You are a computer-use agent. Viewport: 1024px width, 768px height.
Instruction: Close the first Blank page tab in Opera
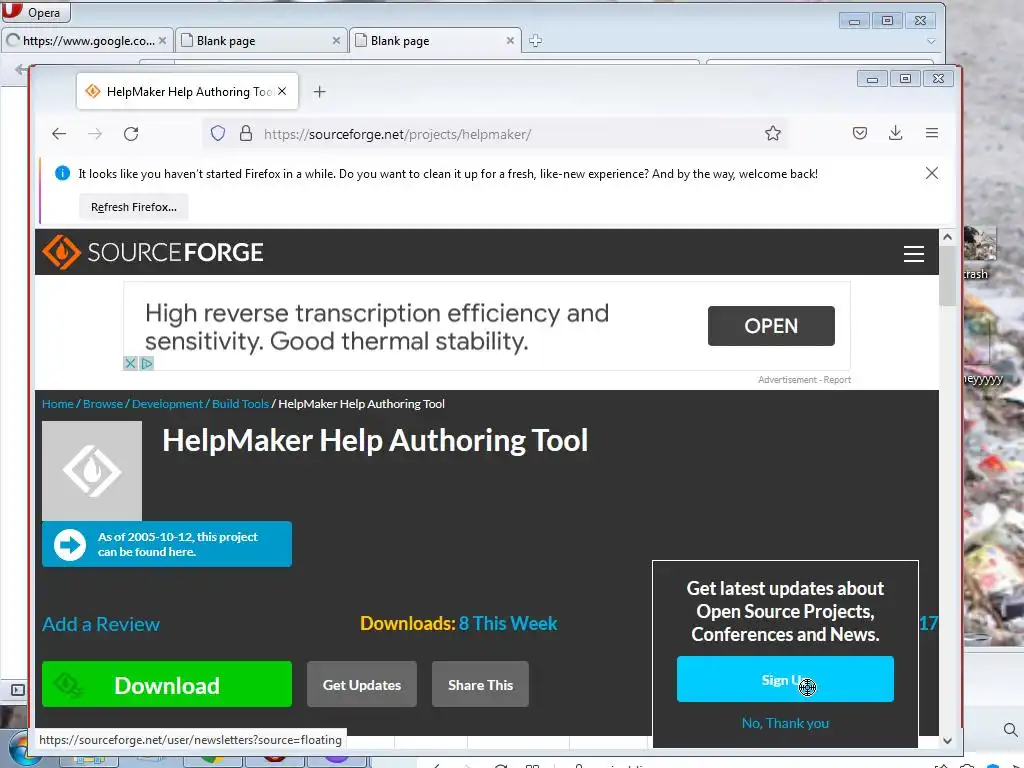pyautogui.click(x=336, y=40)
